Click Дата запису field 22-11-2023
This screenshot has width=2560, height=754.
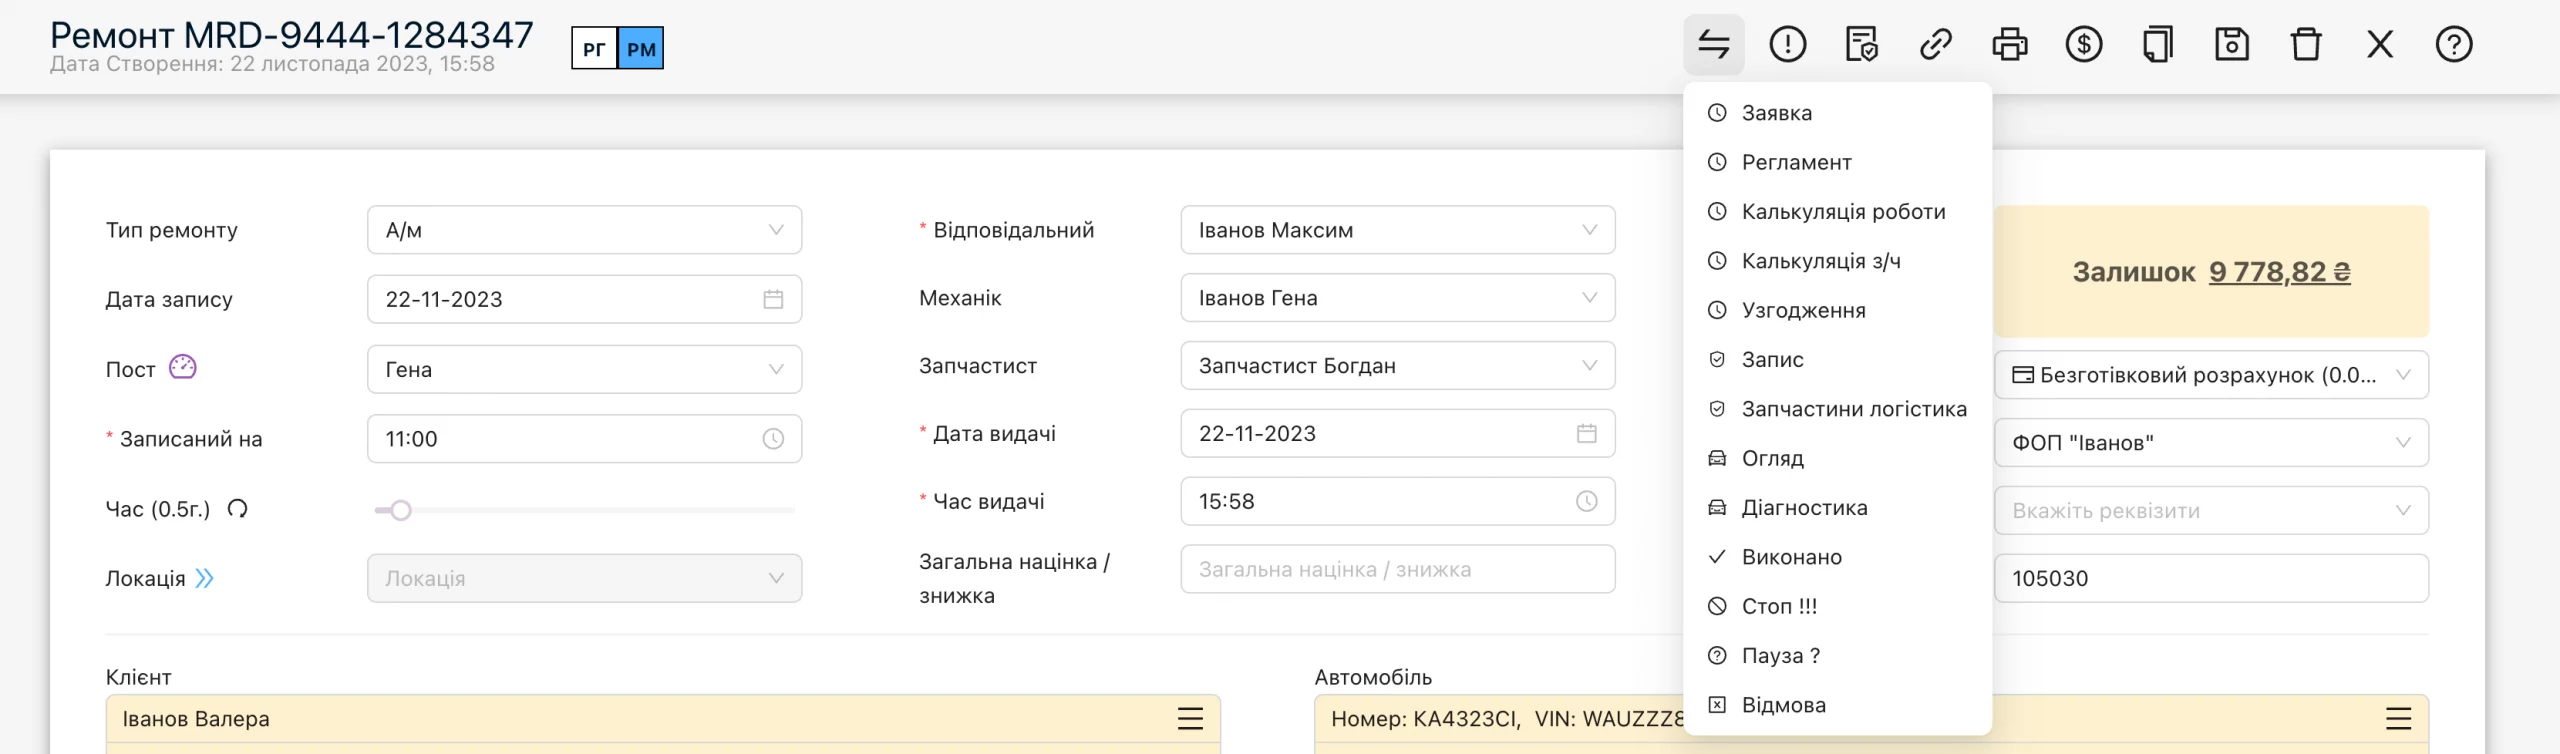584,299
